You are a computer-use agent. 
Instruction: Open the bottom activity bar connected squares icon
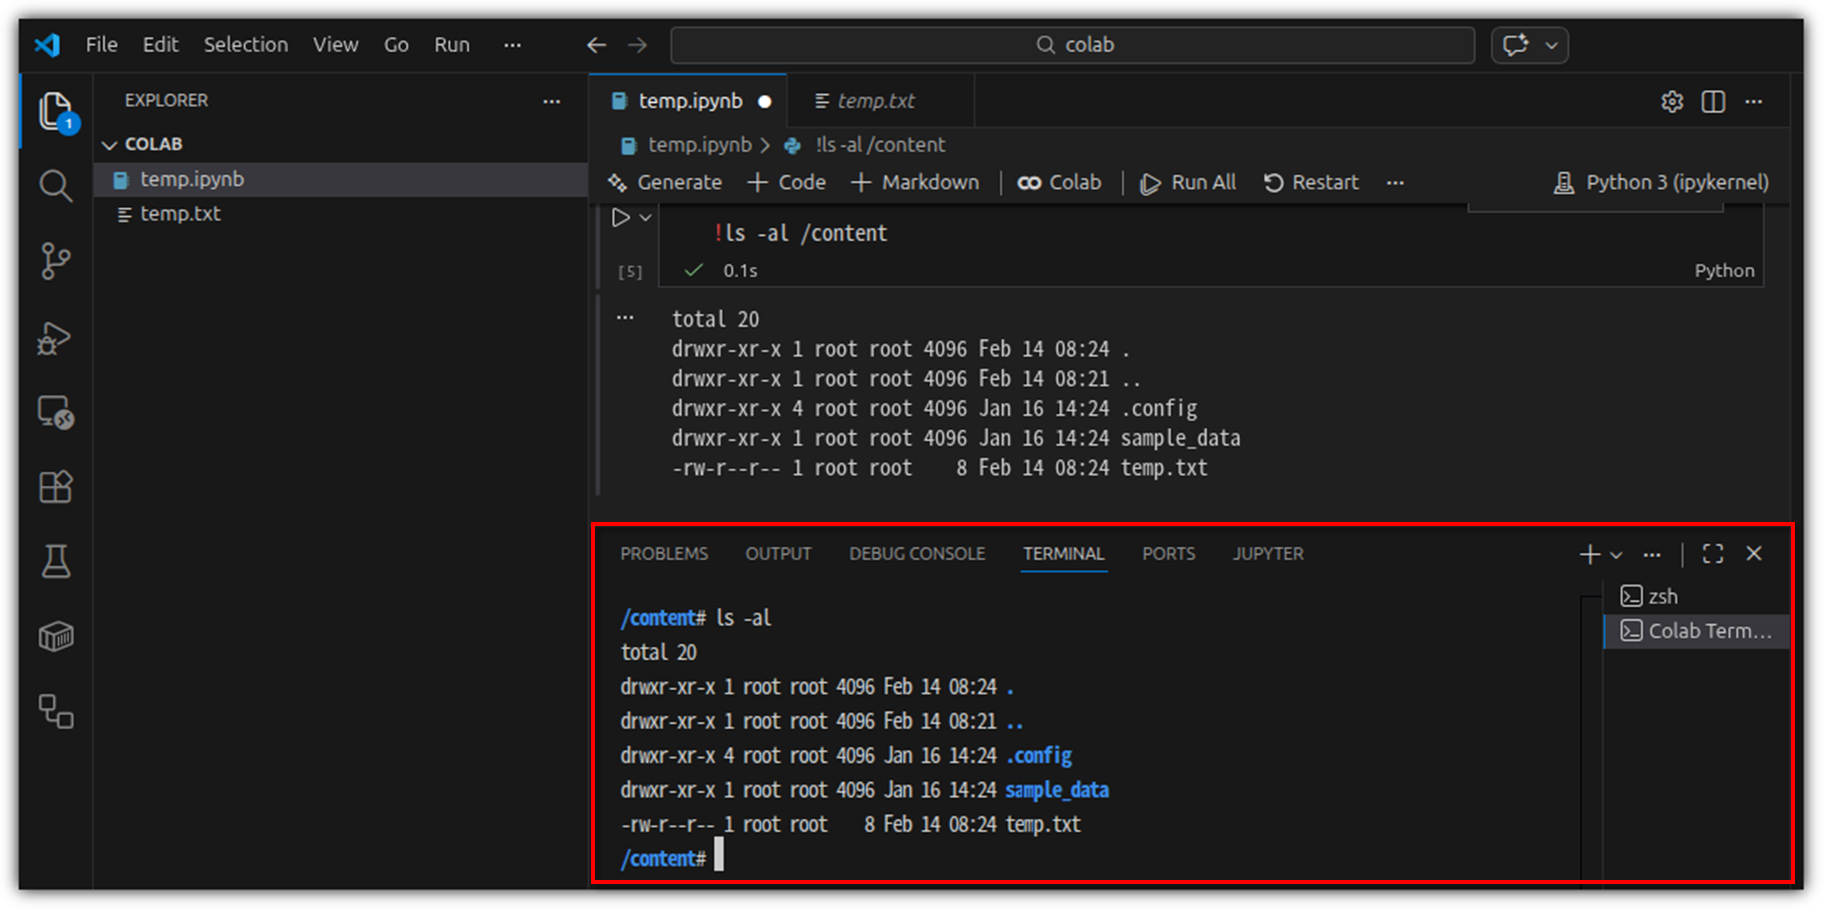tap(56, 712)
